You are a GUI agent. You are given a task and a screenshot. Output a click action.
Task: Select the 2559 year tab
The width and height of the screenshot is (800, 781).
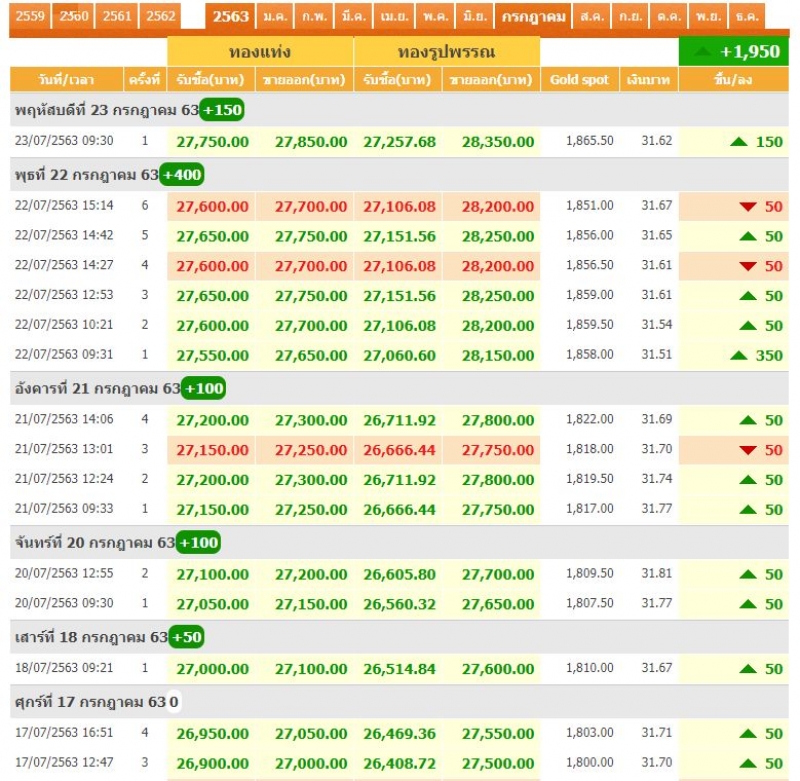coord(30,16)
